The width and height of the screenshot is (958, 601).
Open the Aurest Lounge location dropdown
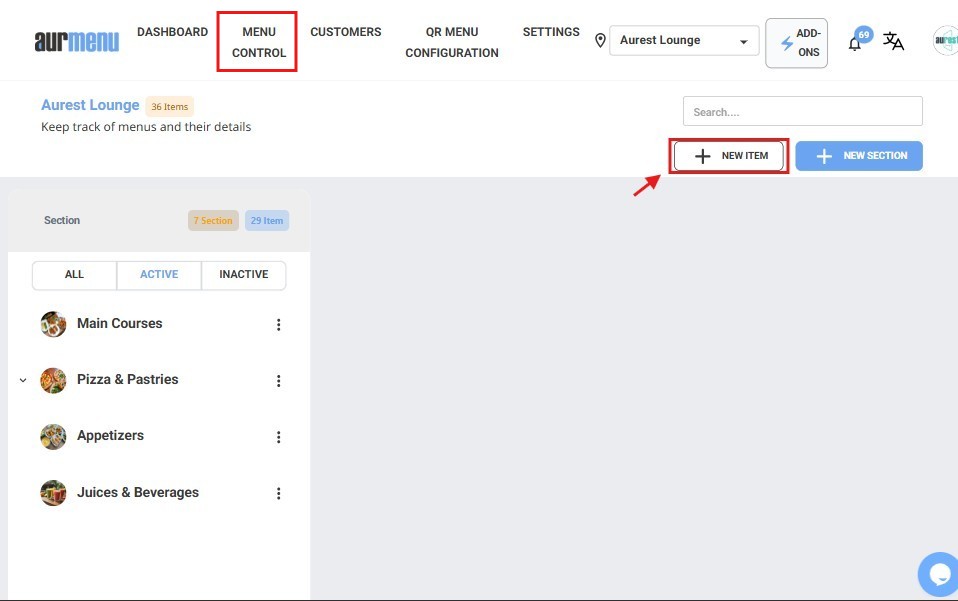[684, 41]
